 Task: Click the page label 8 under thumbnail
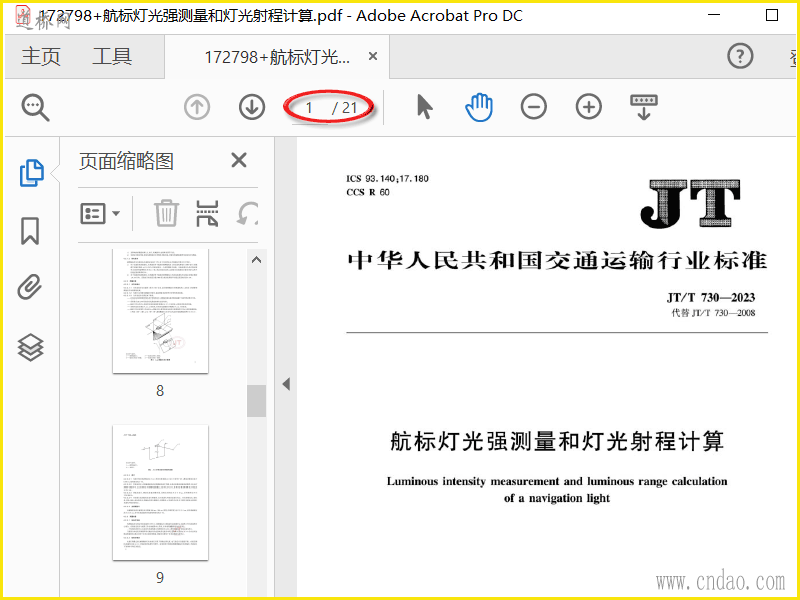point(160,391)
